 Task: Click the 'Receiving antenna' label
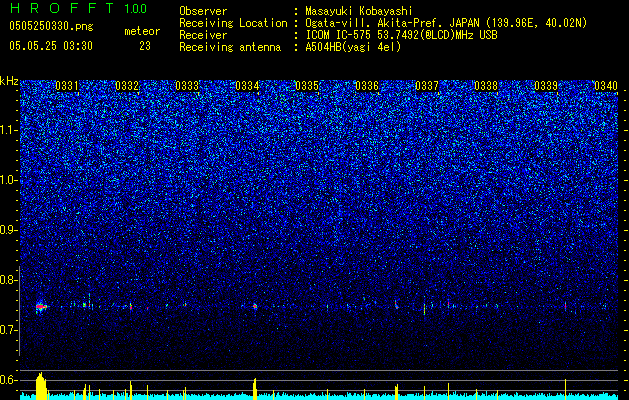[230, 47]
